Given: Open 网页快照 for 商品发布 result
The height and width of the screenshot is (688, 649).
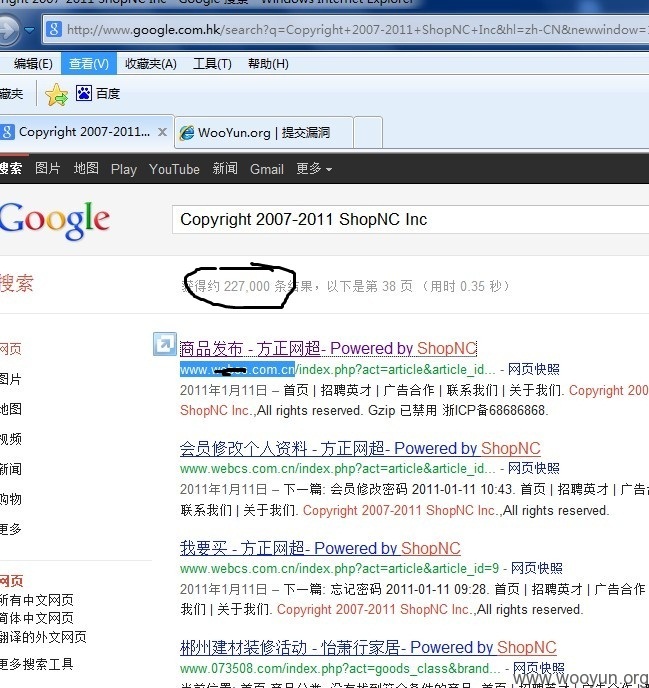Looking at the screenshot, I should 534,369.
